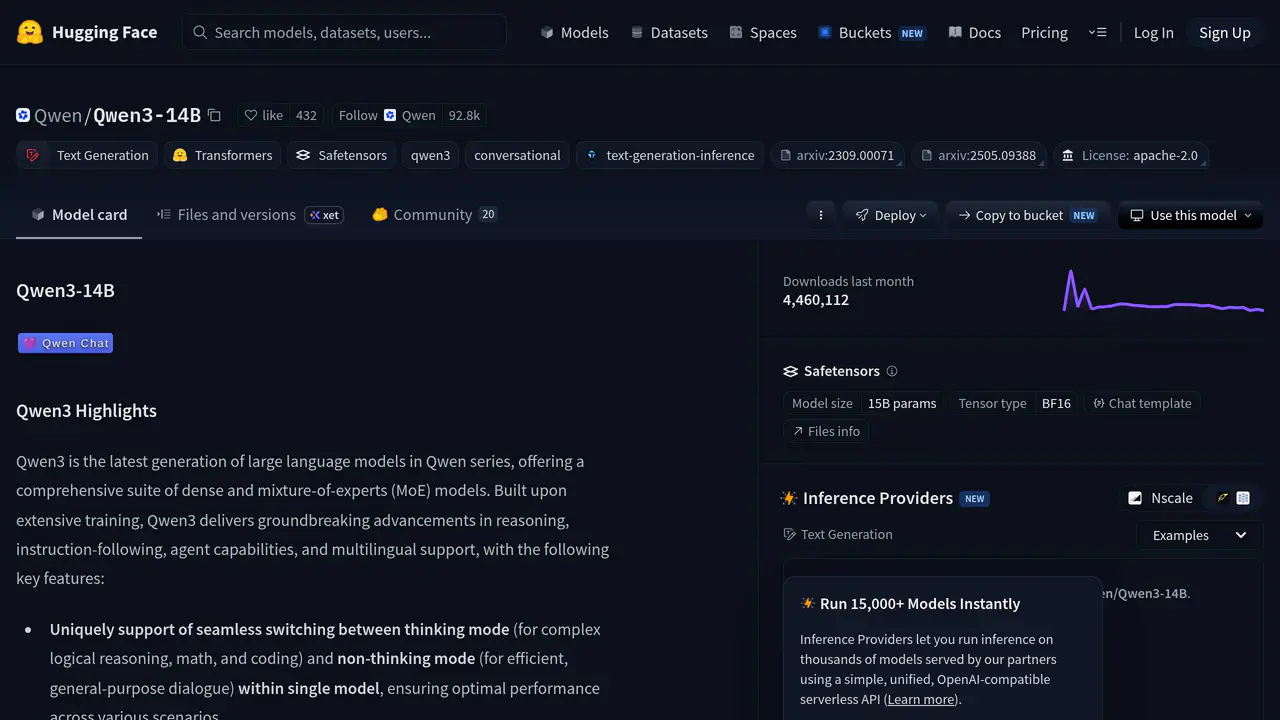Open the three-dots options menu
Viewport: 1280px width, 720px height.
(x=821, y=215)
